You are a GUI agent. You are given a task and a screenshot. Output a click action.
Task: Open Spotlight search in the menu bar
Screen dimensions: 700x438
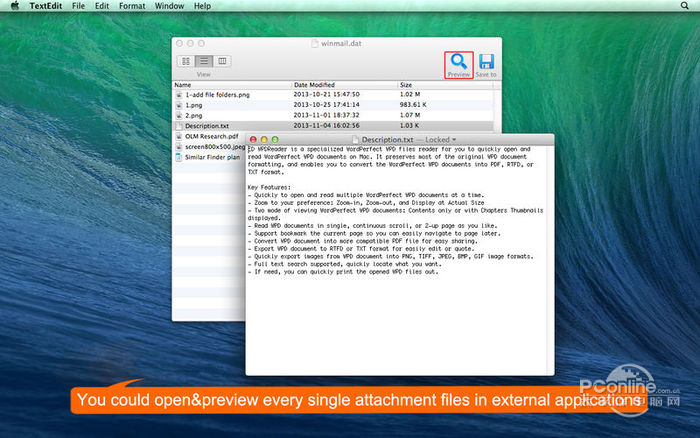pyautogui.click(x=684, y=6)
